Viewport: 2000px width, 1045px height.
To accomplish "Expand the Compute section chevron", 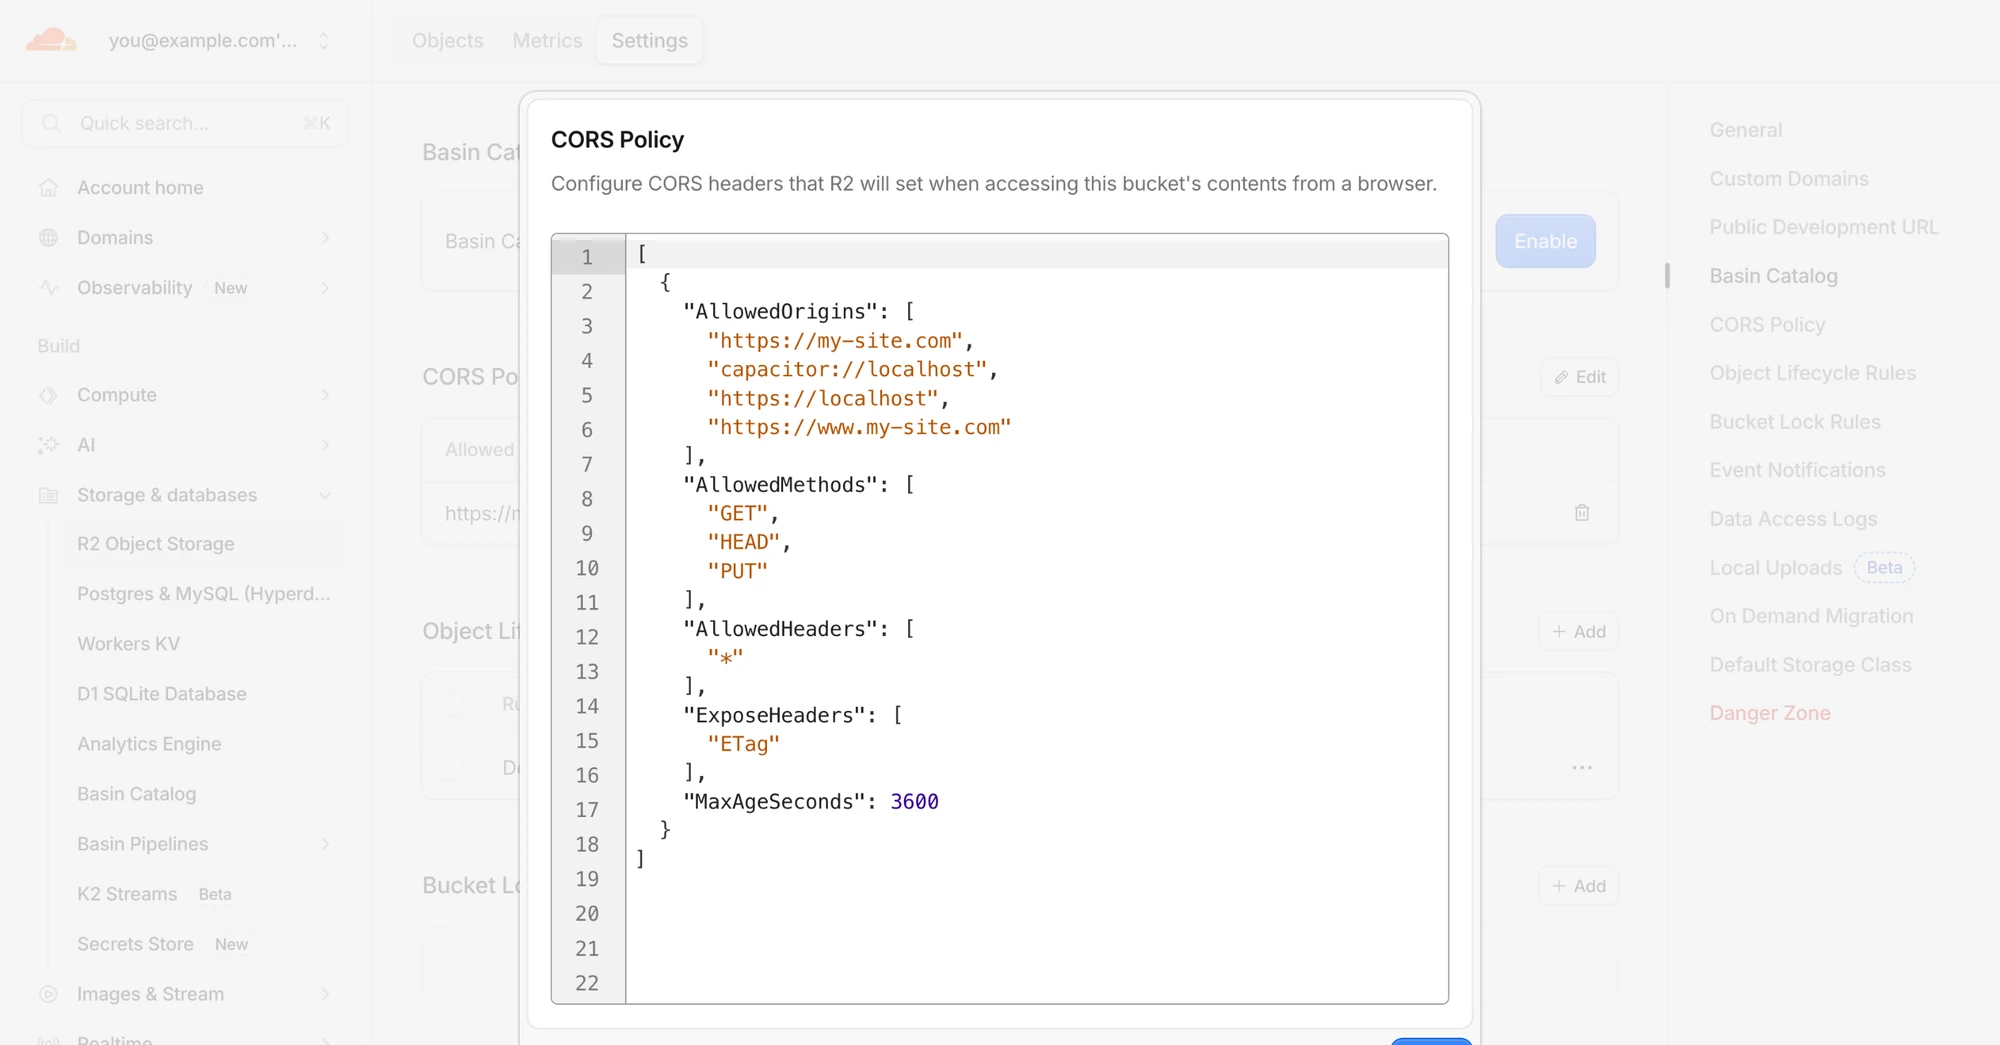I will click(325, 395).
